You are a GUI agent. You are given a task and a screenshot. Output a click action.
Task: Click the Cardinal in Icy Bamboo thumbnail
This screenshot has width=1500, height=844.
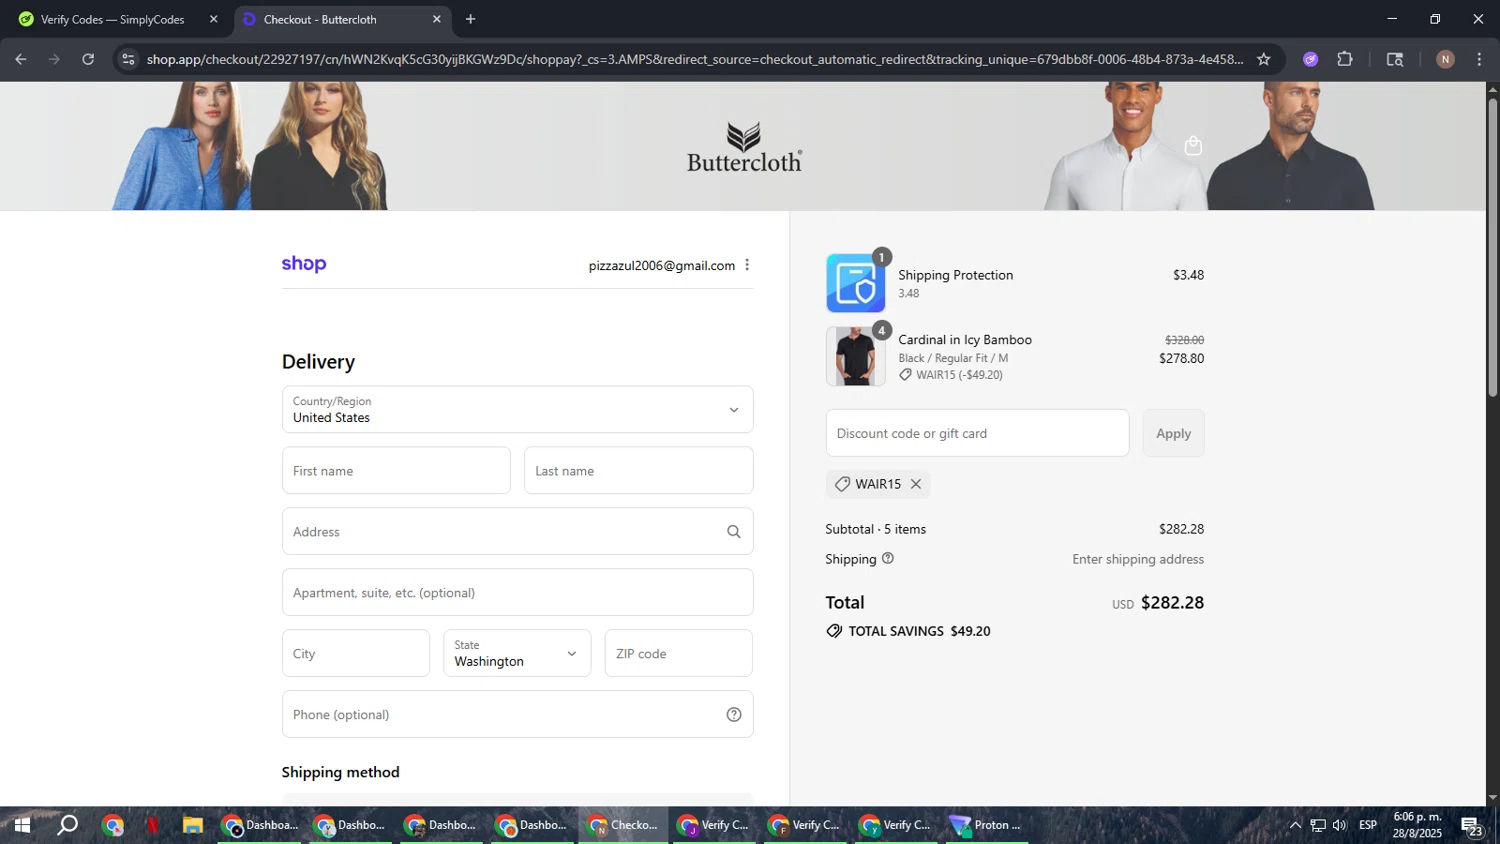(856, 356)
